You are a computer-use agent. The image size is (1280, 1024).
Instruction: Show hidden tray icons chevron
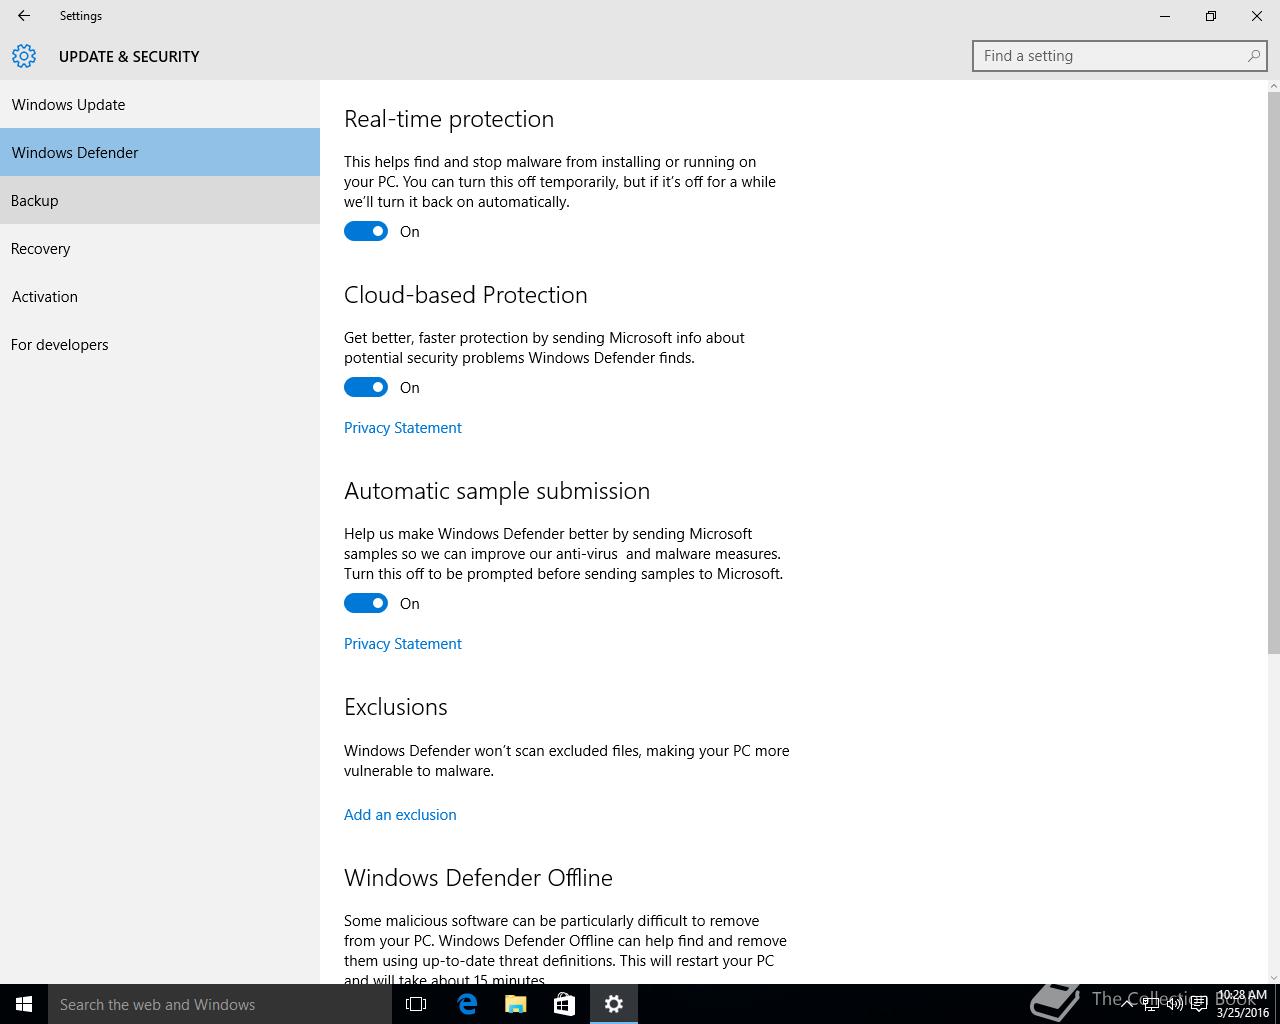1127,1004
